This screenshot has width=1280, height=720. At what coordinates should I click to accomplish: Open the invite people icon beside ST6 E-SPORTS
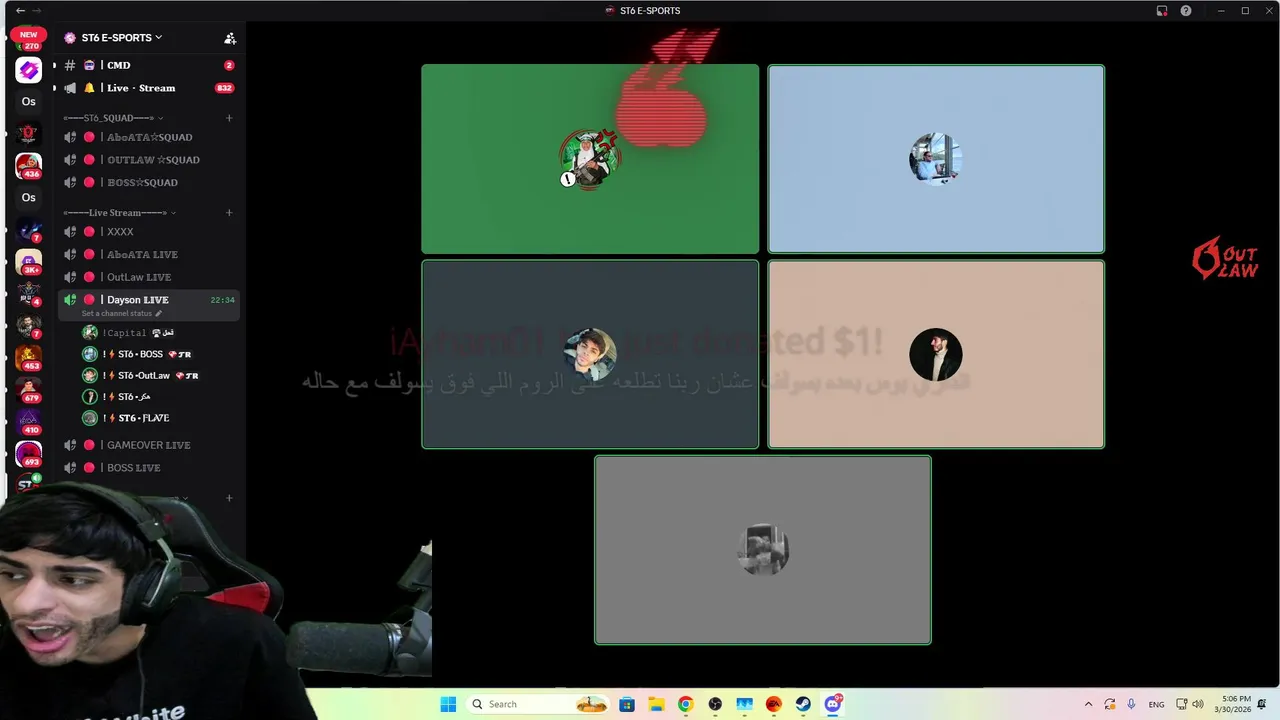[x=230, y=38]
